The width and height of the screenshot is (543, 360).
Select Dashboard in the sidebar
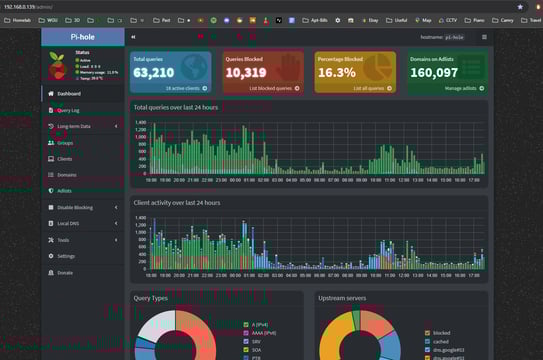tap(83, 94)
